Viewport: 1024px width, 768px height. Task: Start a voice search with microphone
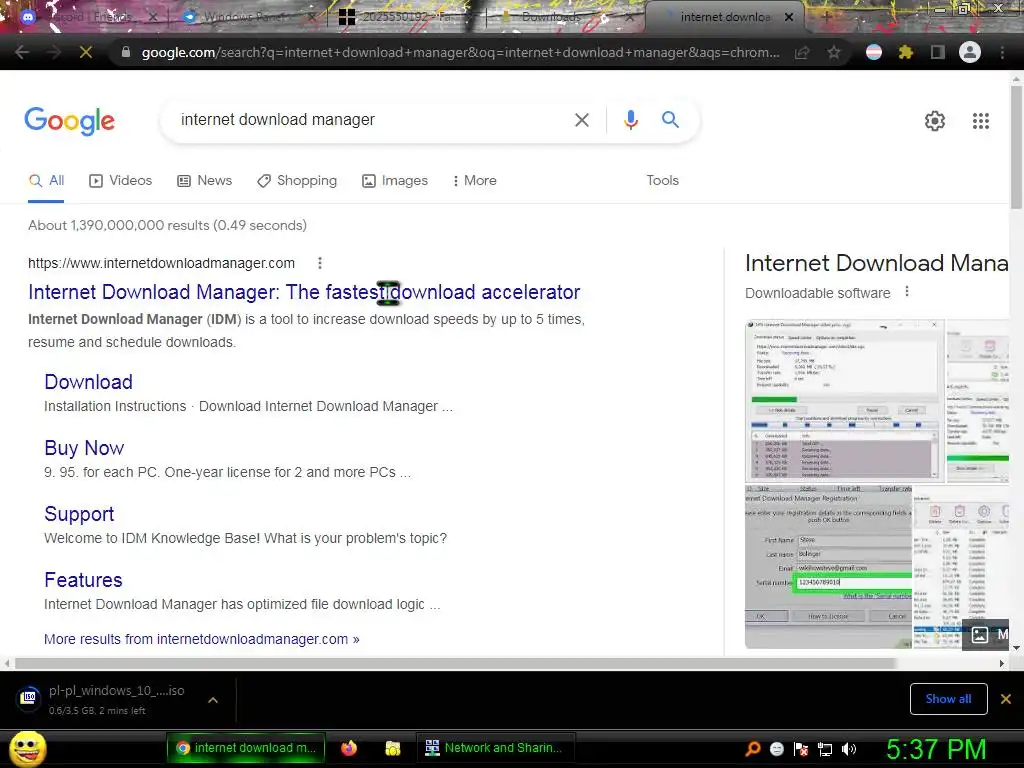click(x=631, y=120)
